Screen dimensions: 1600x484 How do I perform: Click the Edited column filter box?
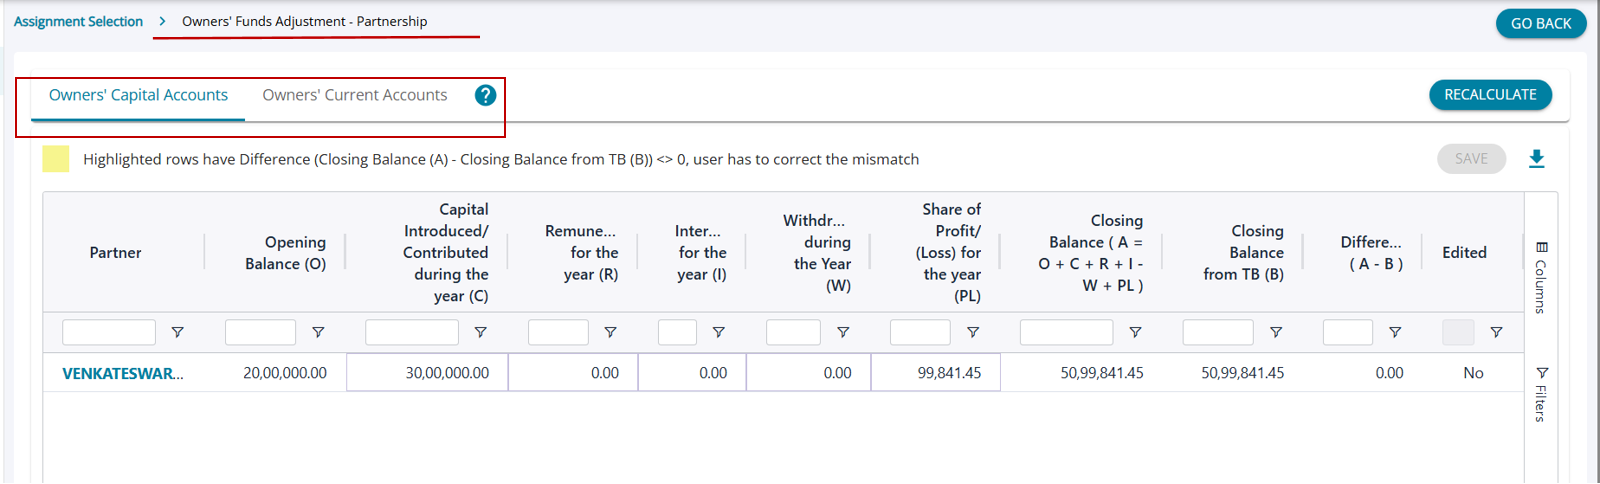[1458, 332]
